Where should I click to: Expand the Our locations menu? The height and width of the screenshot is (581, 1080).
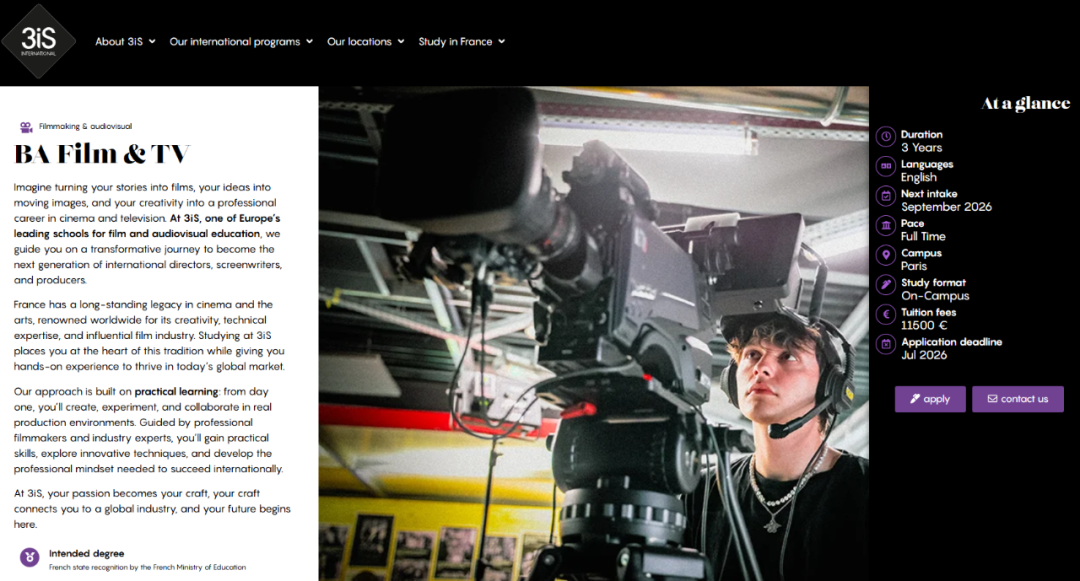tap(365, 42)
